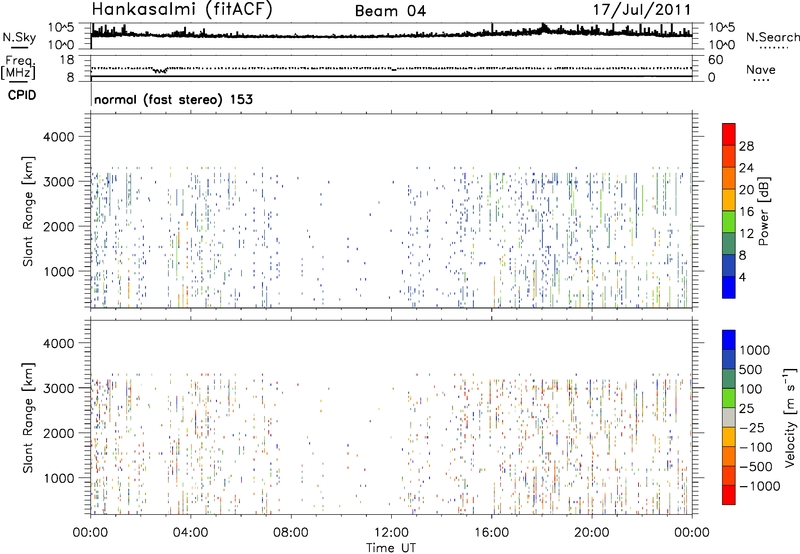Click the noise peak near 18:00 UT
This screenshot has width=800, height=554.
[x=544, y=27]
